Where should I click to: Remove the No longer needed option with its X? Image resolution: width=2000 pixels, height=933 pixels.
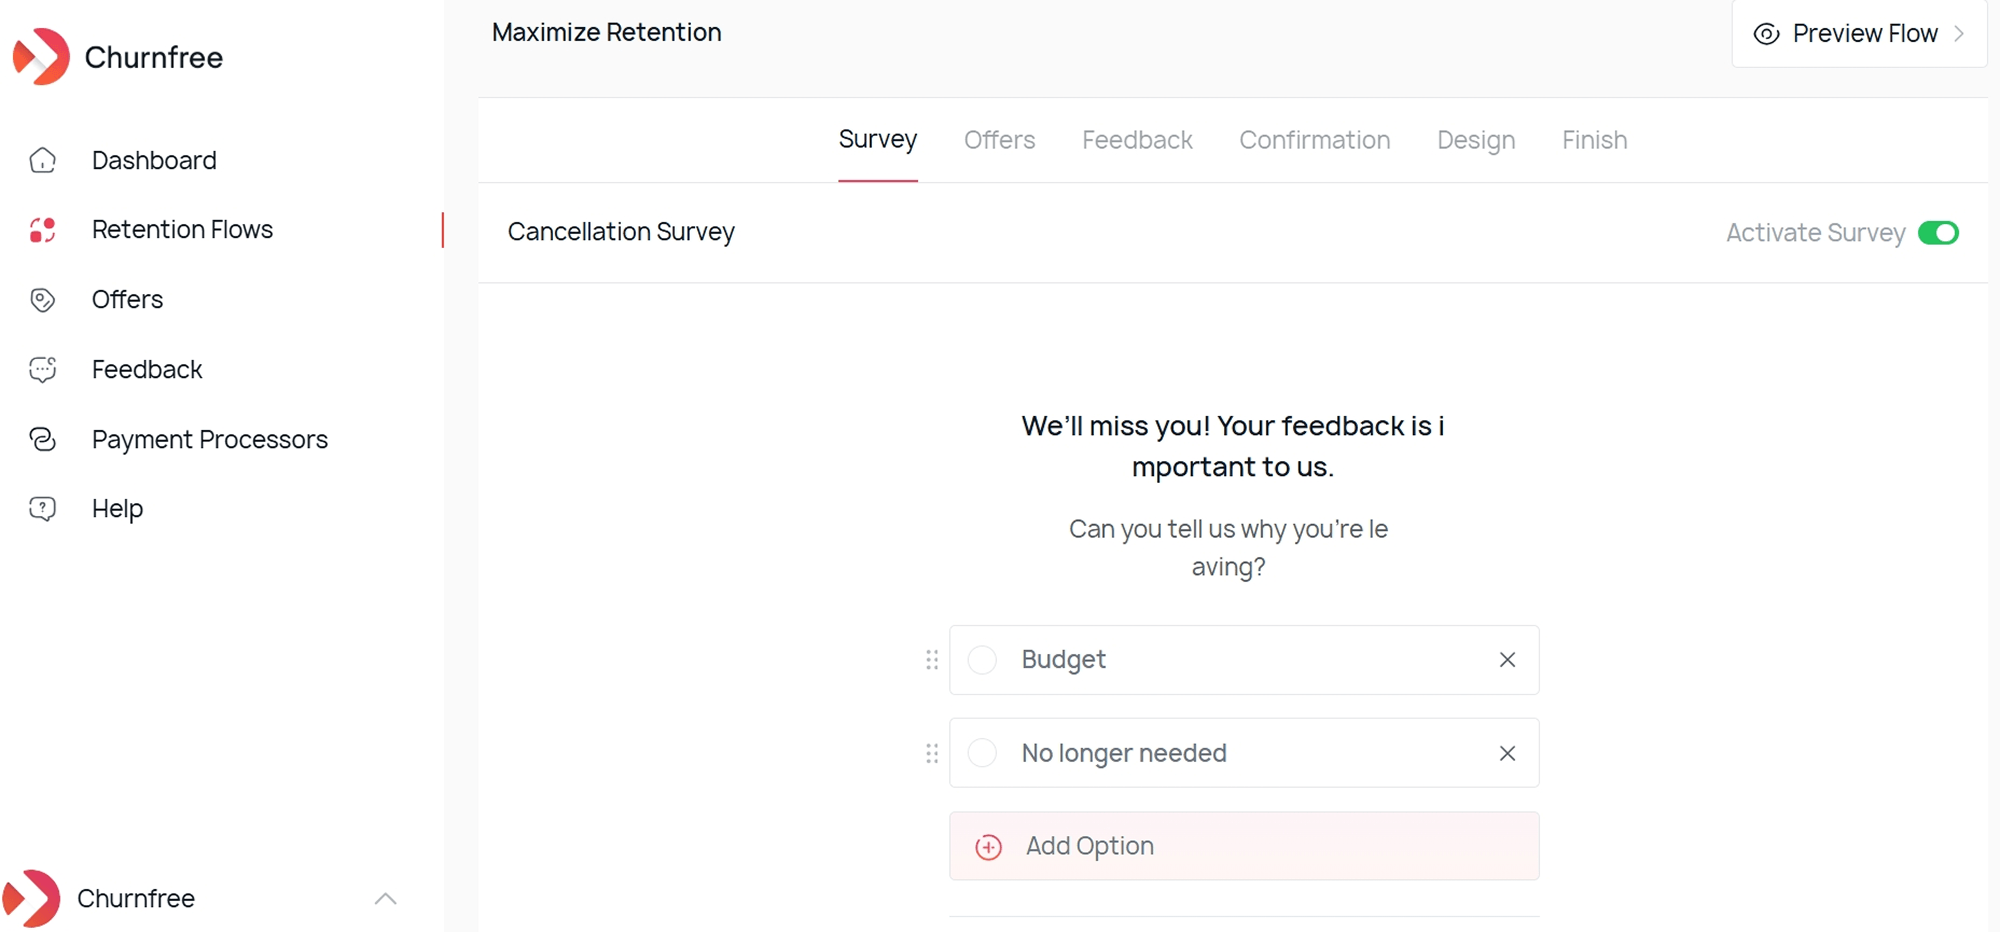click(x=1507, y=753)
